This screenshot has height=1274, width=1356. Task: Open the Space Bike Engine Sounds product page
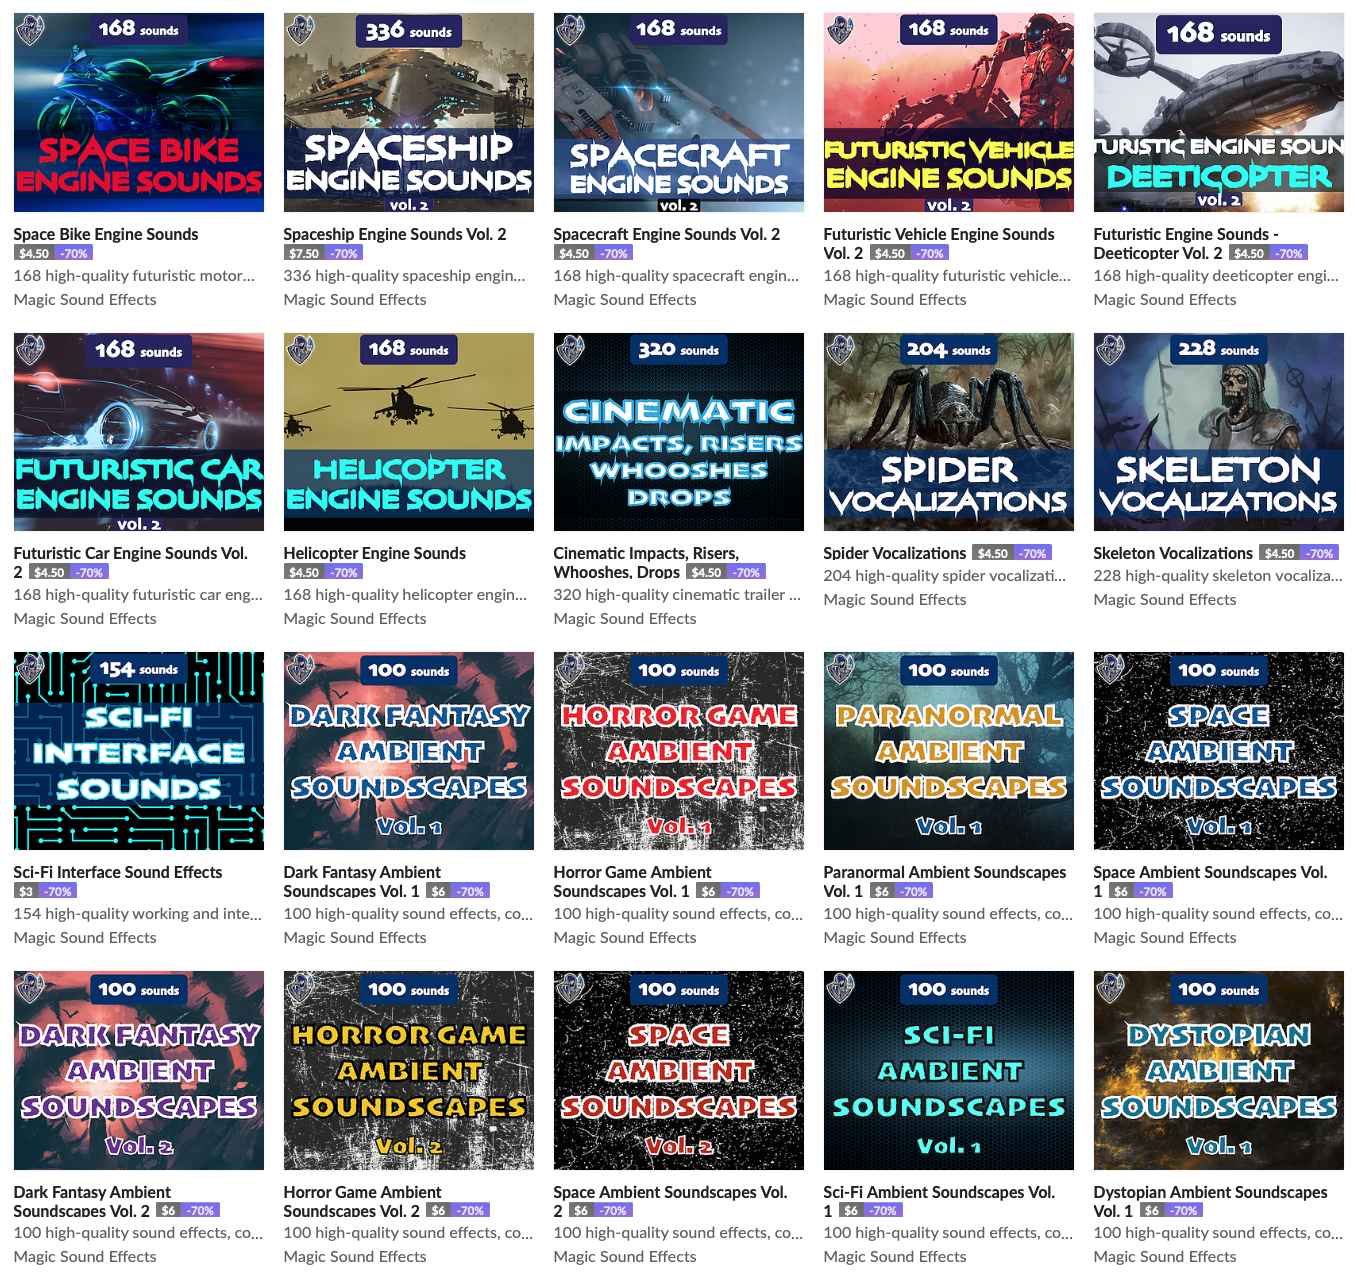pyautogui.click(x=106, y=234)
